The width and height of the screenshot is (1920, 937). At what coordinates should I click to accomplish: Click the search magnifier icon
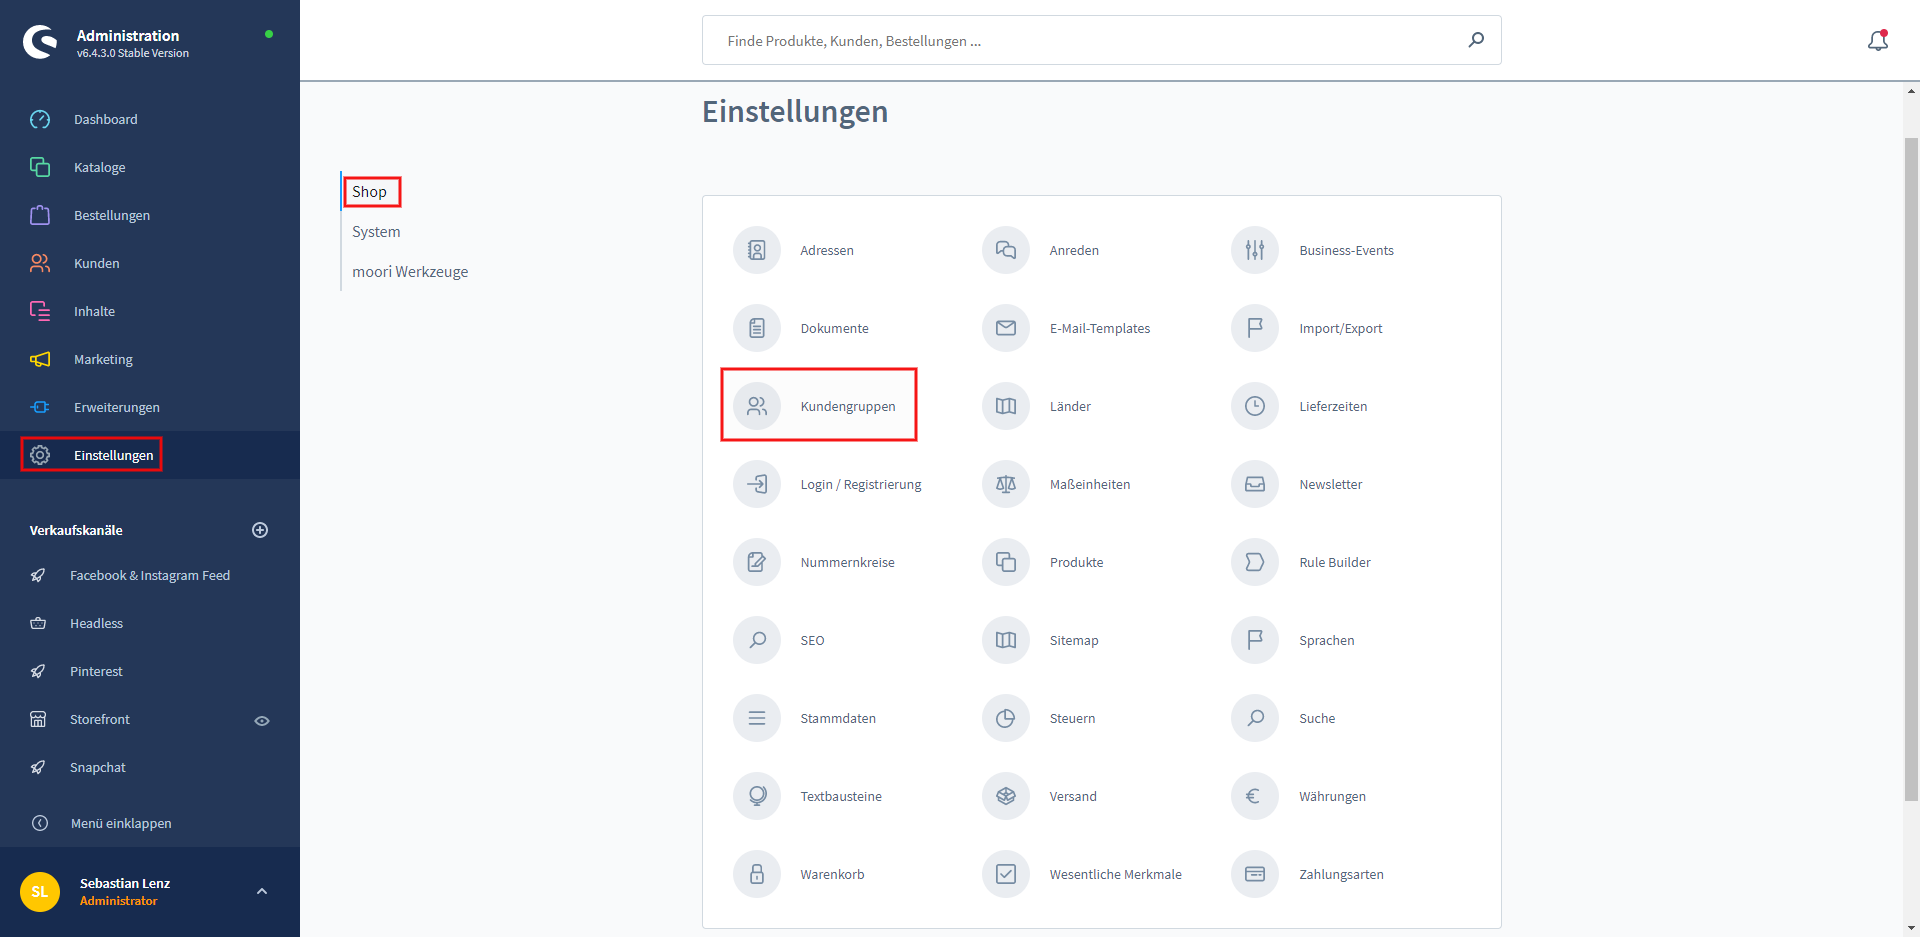click(1476, 40)
